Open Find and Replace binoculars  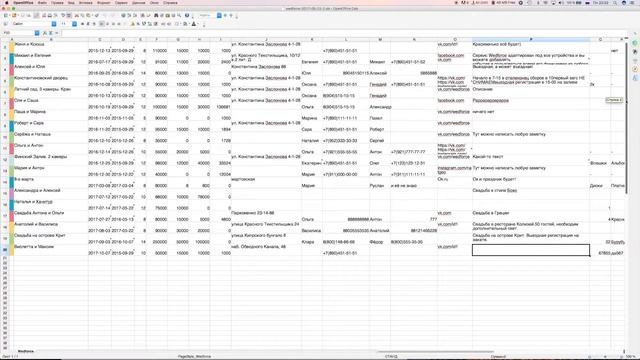pyautogui.click(x=156, y=16)
